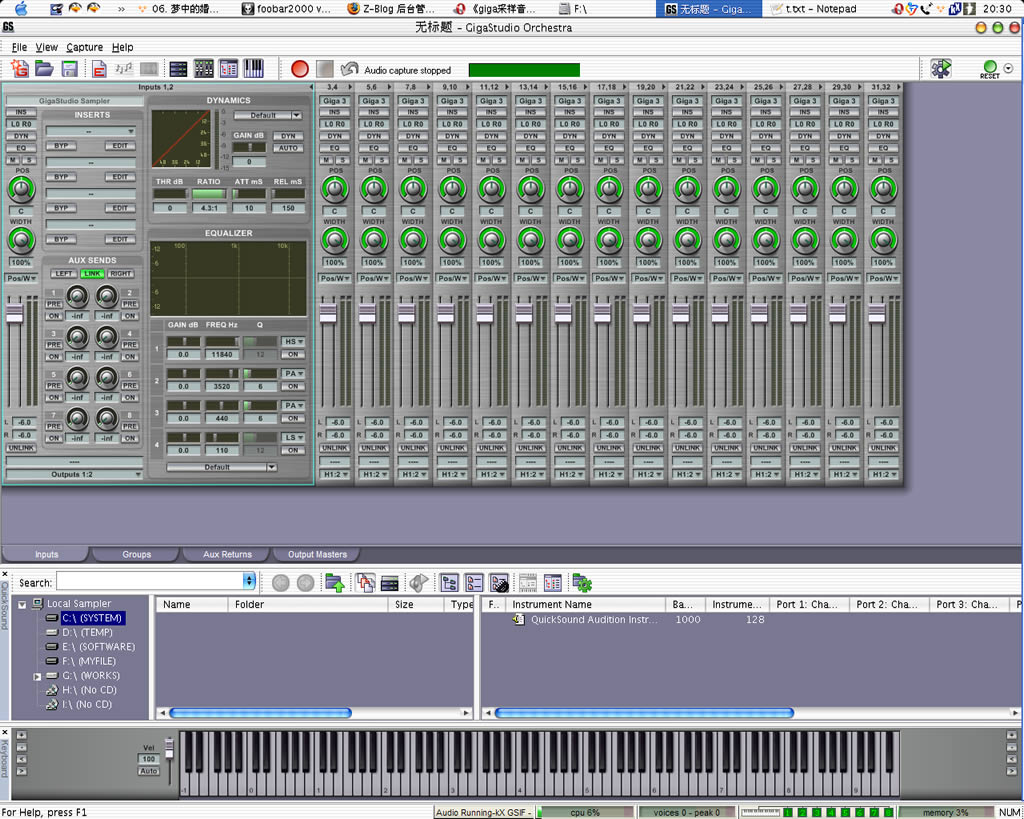Launch the instrument editor (red E icon)
This screenshot has width=1024, height=819.
pos(99,69)
